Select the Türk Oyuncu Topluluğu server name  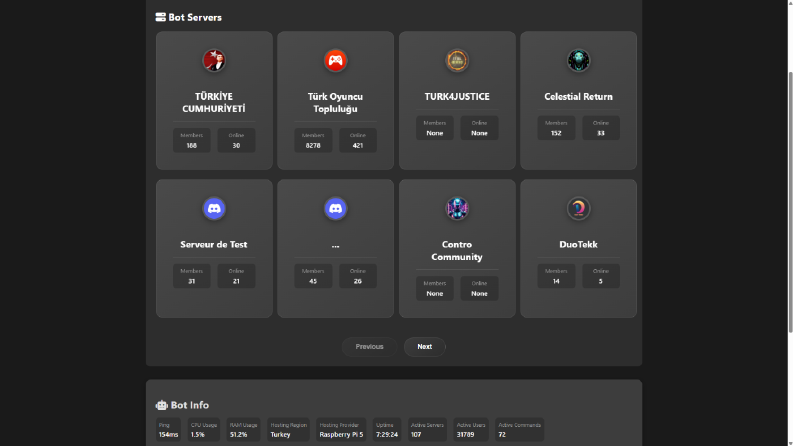click(335, 103)
